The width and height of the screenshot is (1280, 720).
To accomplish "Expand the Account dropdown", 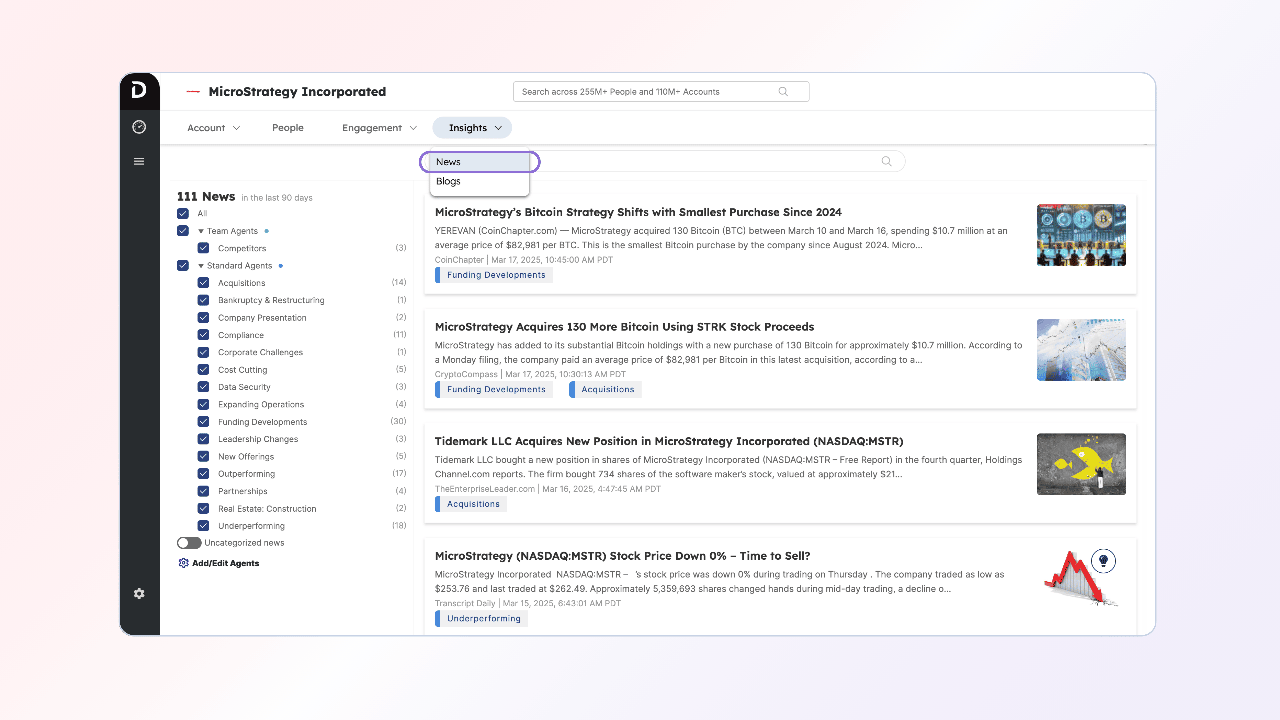I will pos(214,128).
